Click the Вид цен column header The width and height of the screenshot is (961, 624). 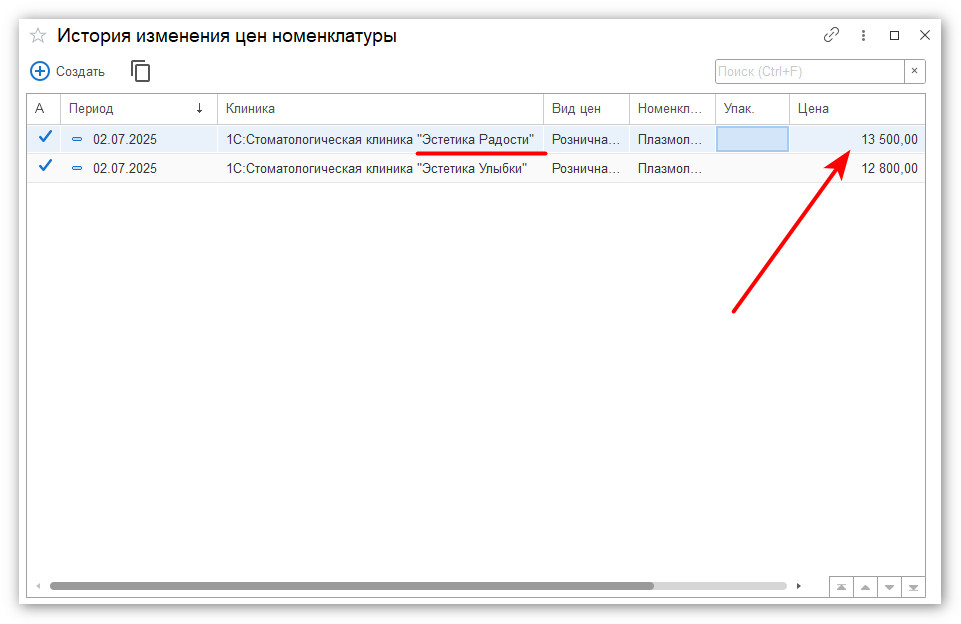[586, 108]
